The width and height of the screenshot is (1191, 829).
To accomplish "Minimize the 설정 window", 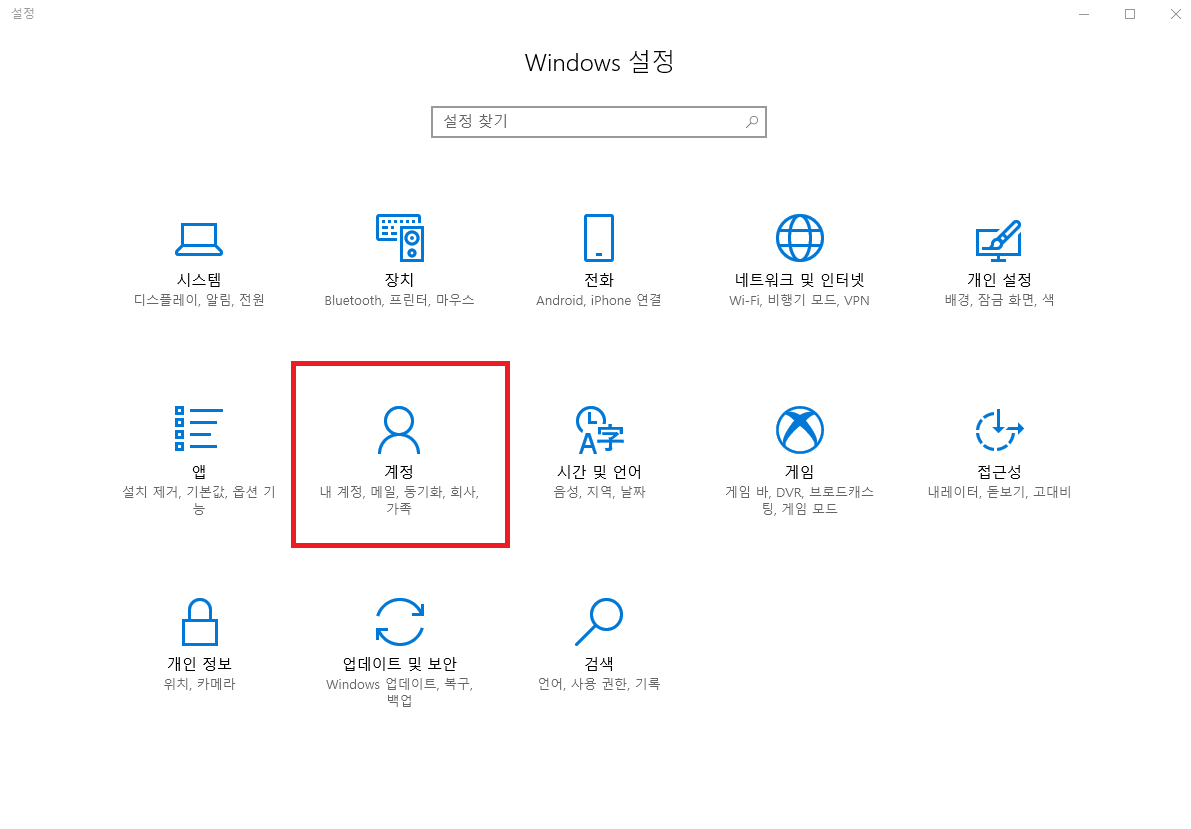I will tap(1084, 14).
